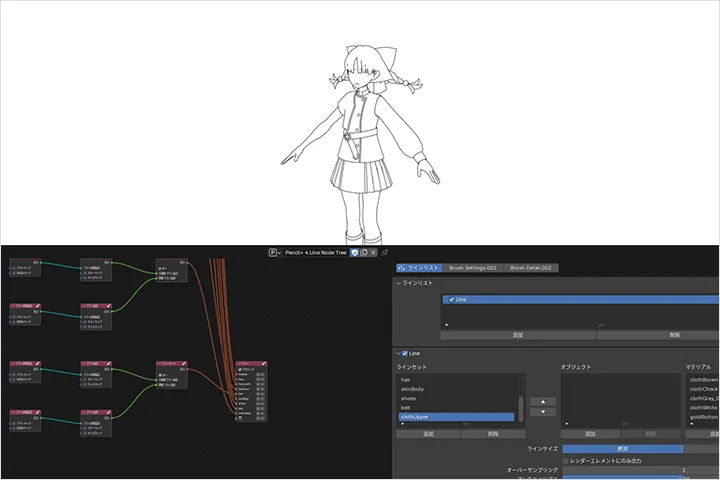The image size is (720, 480).
Task: Select clothGray in the material list
Action: coord(703,398)
